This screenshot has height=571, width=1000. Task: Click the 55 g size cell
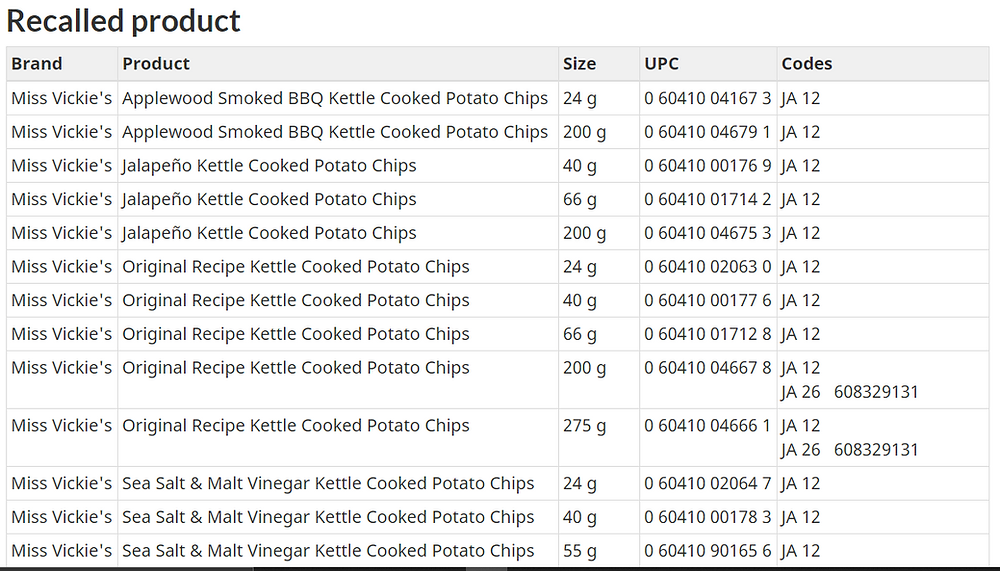tap(599, 551)
